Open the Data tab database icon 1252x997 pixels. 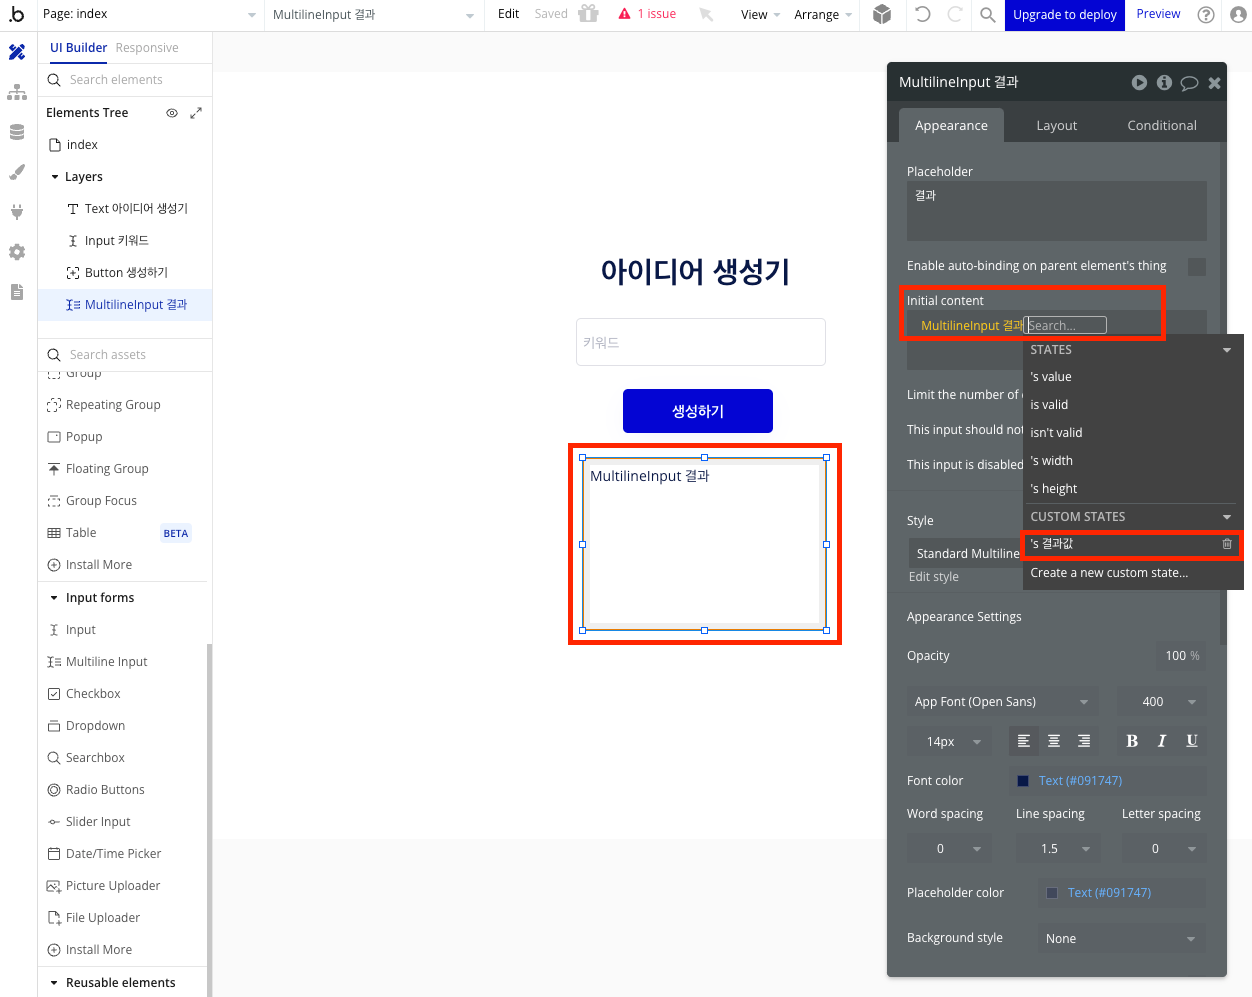click(17, 132)
